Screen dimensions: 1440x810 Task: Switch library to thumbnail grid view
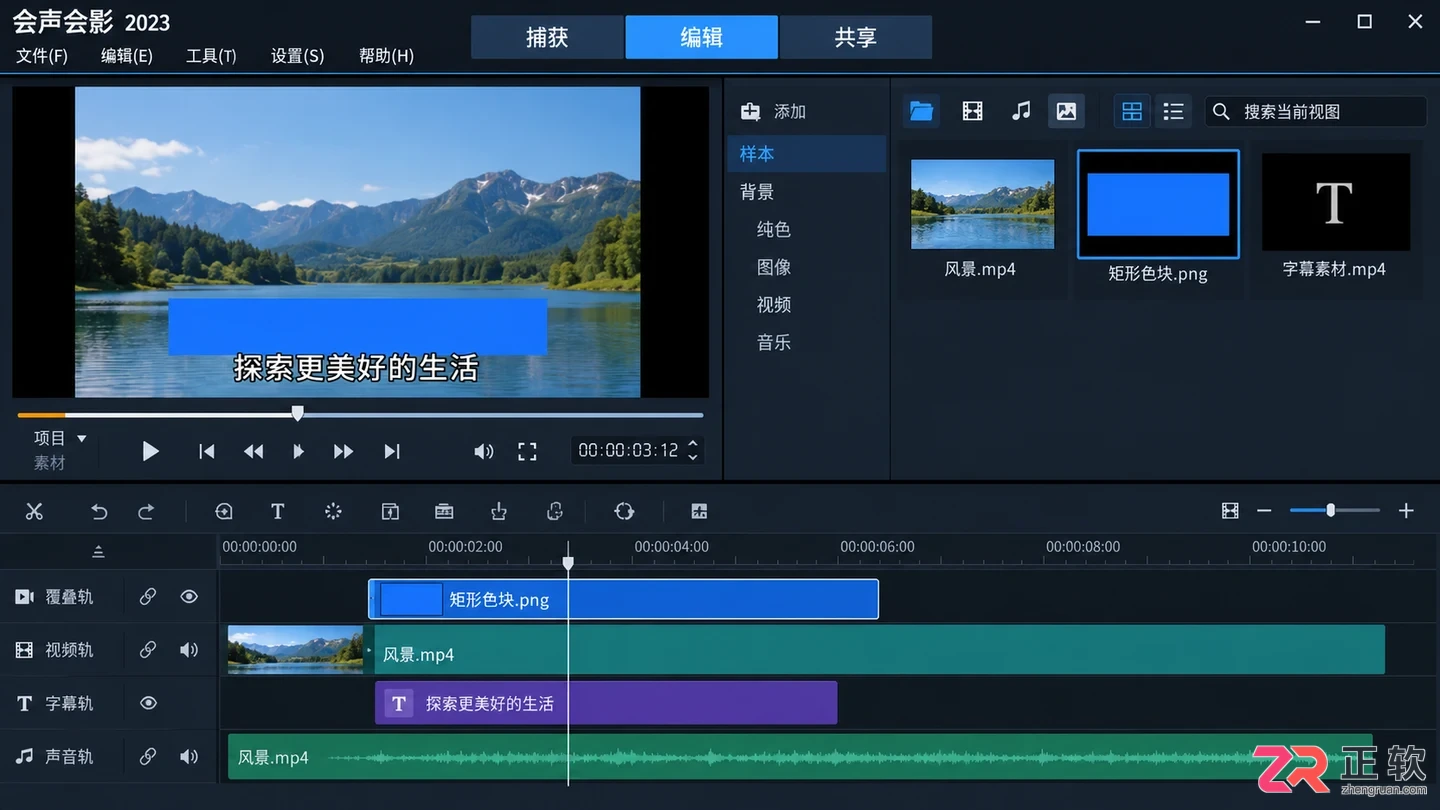pyautogui.click(x=1132, y=111)
